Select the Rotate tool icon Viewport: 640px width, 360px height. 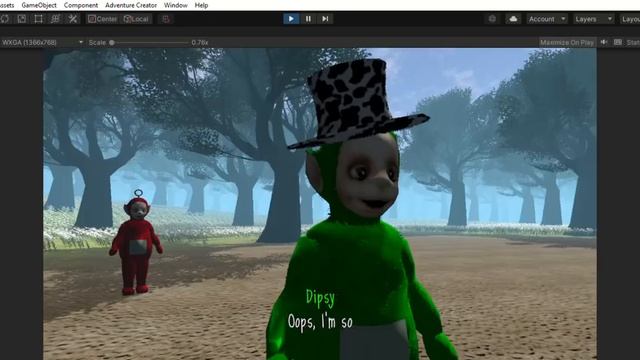4,19
